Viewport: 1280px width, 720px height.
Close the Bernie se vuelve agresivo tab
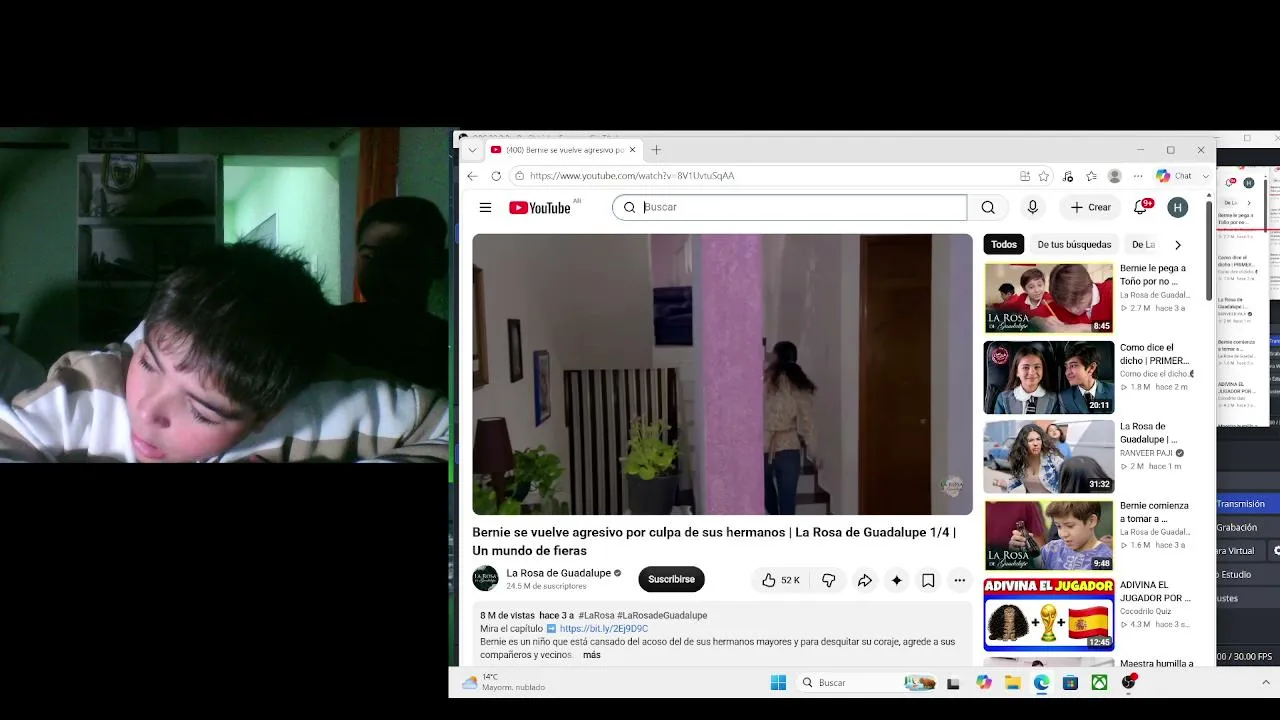(x=632, y=150)
